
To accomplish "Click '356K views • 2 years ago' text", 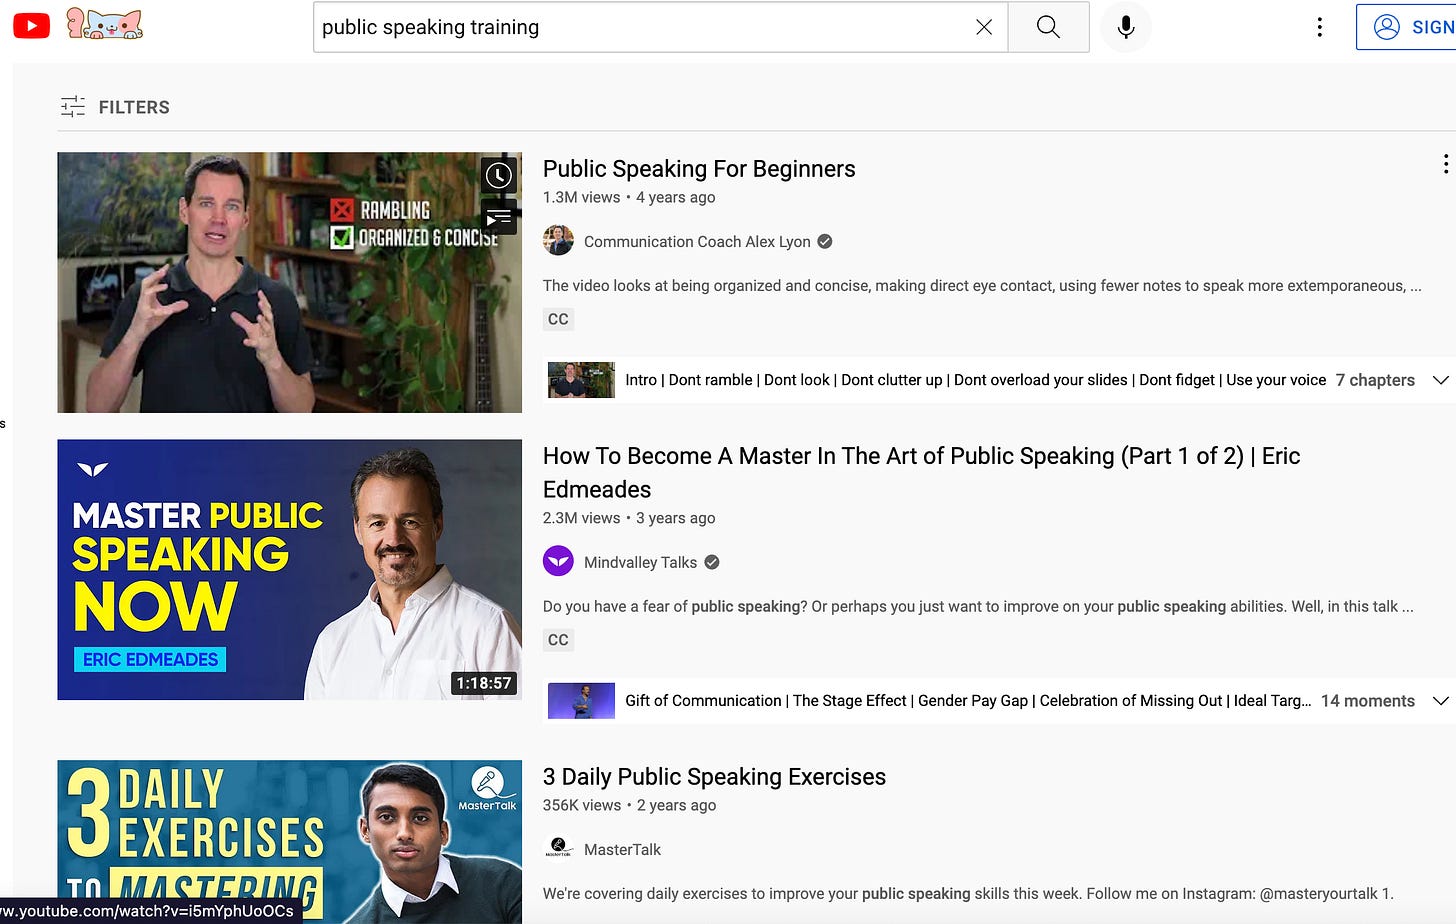I will [629, 805].
